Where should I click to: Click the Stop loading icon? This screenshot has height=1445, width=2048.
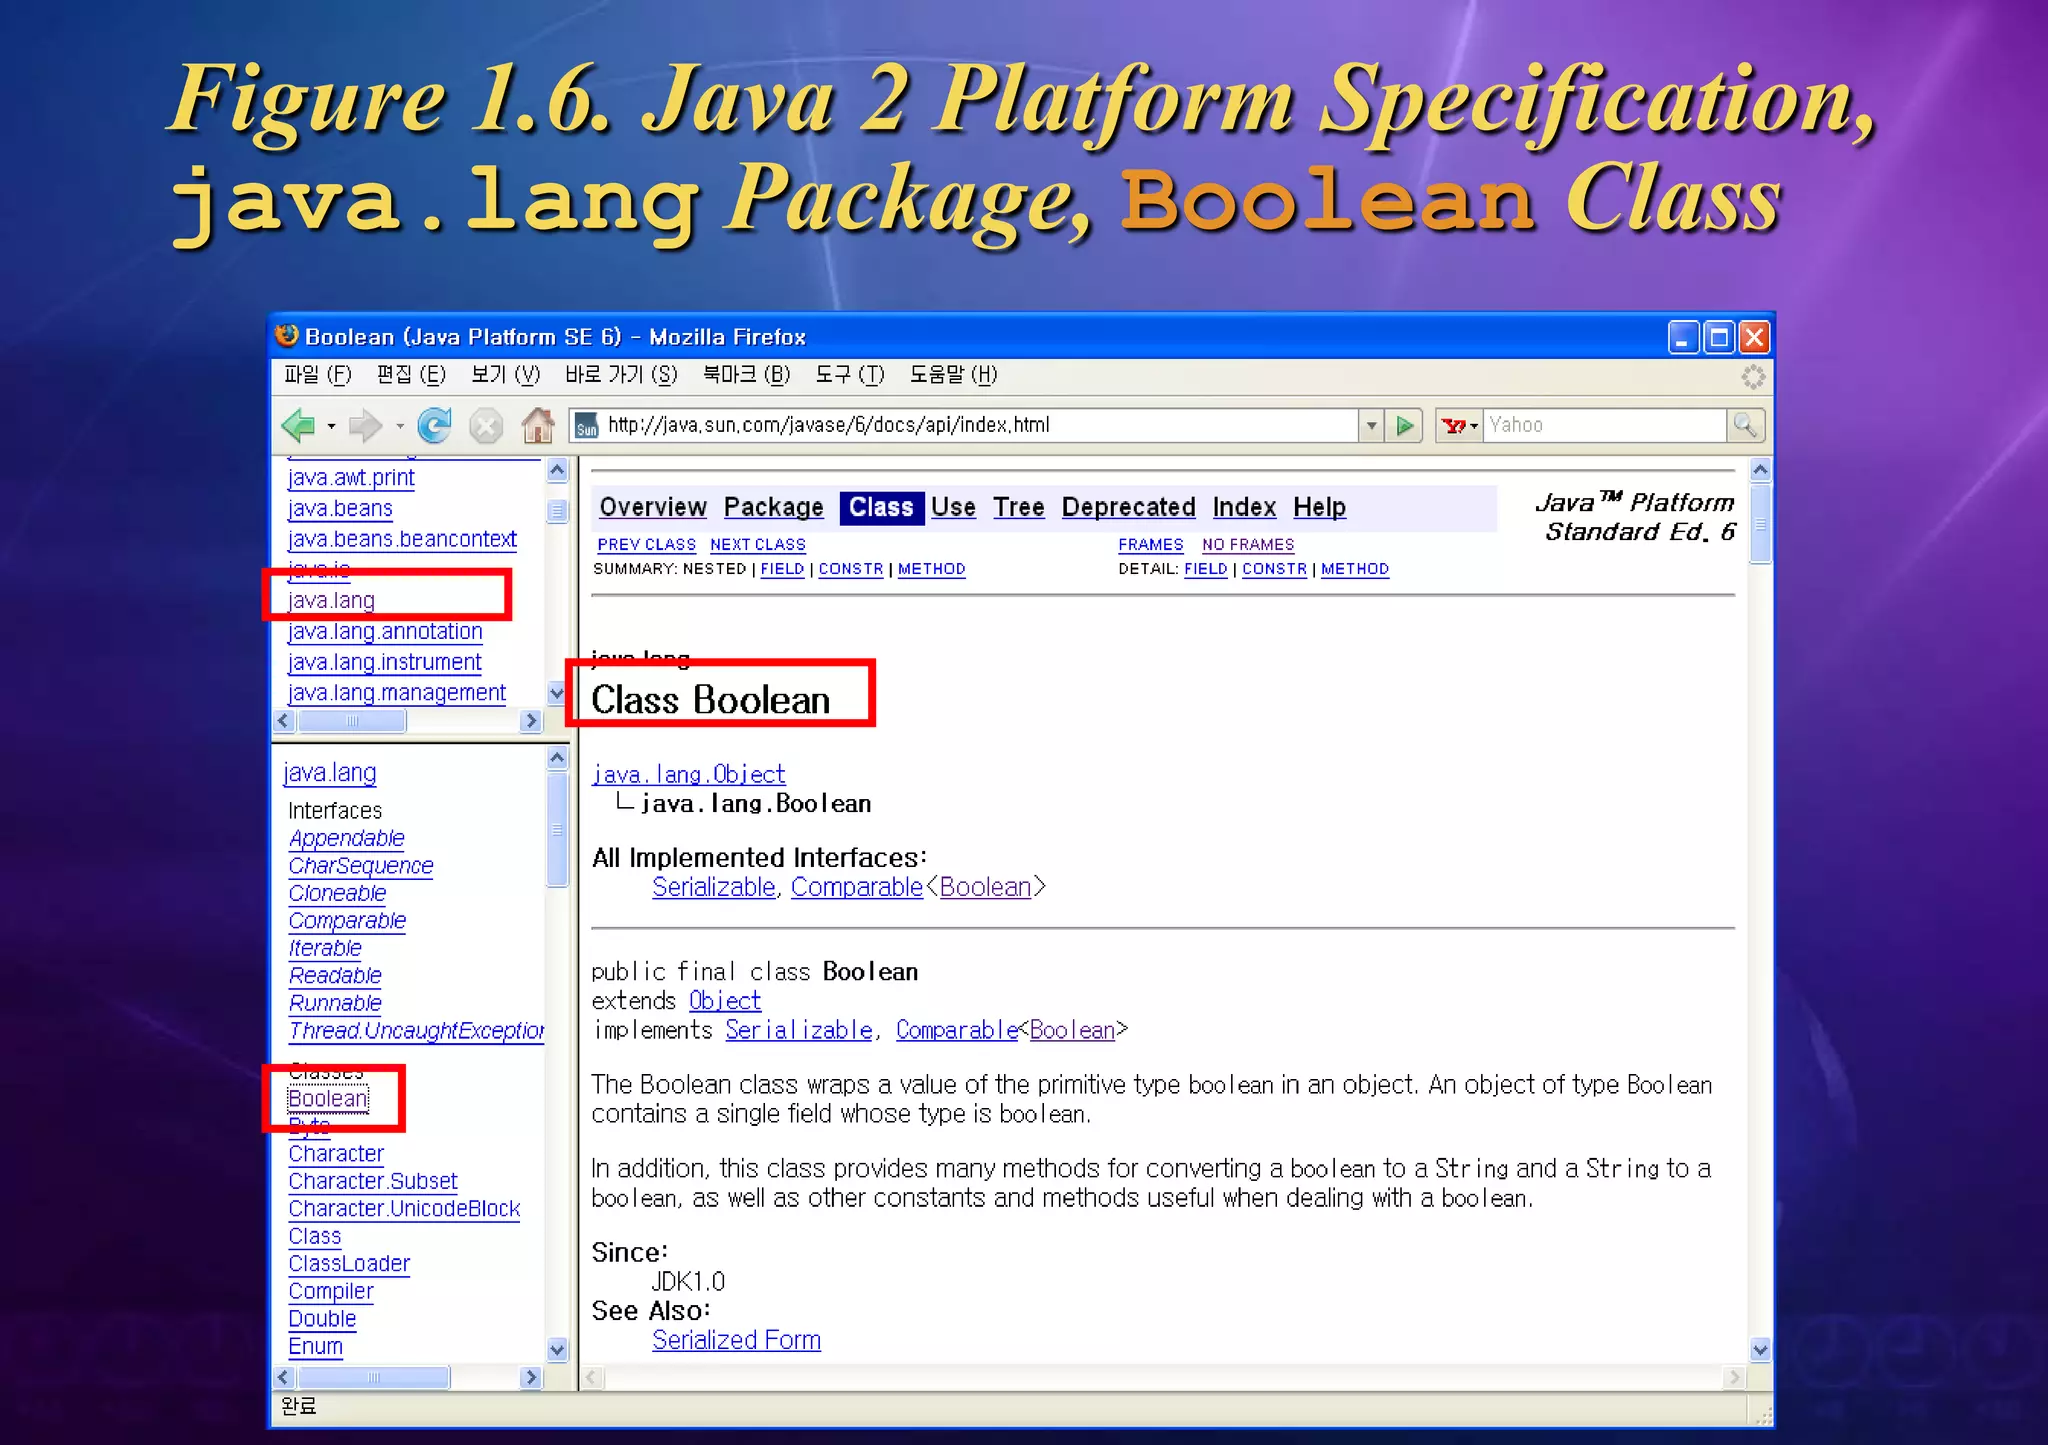(486, 427)
